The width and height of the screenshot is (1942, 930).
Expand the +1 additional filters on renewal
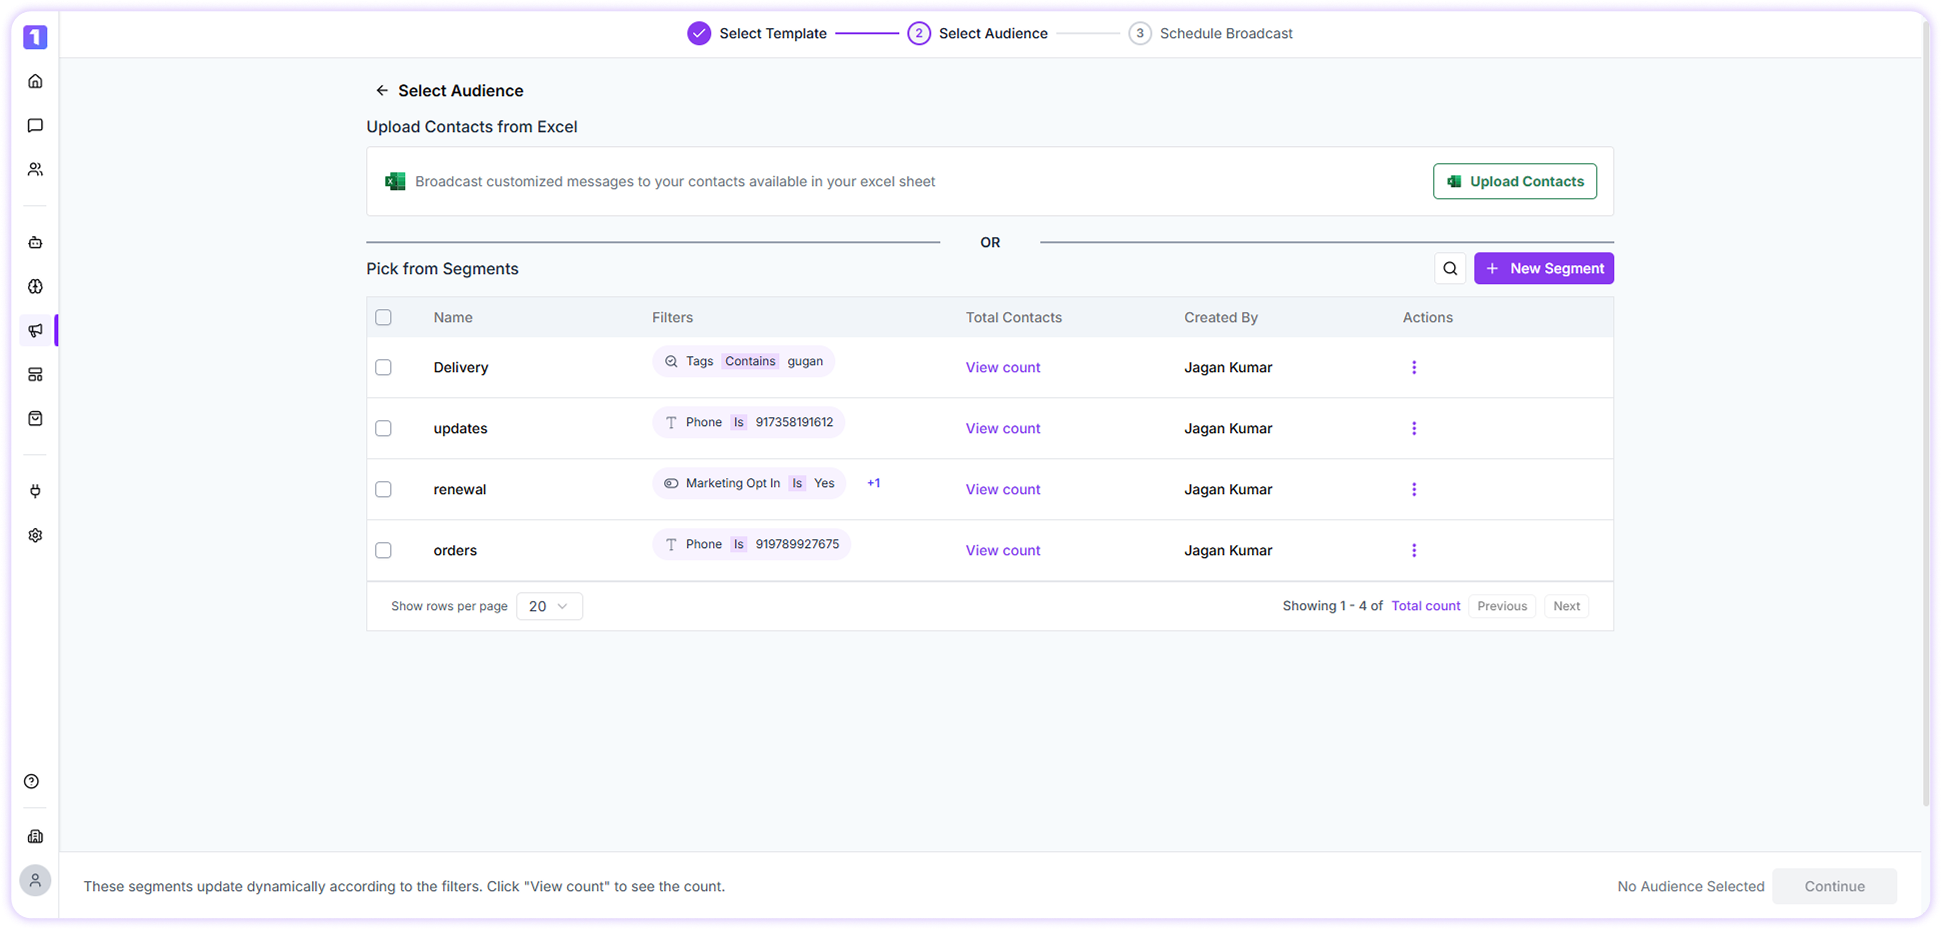[x=873, y=483]
